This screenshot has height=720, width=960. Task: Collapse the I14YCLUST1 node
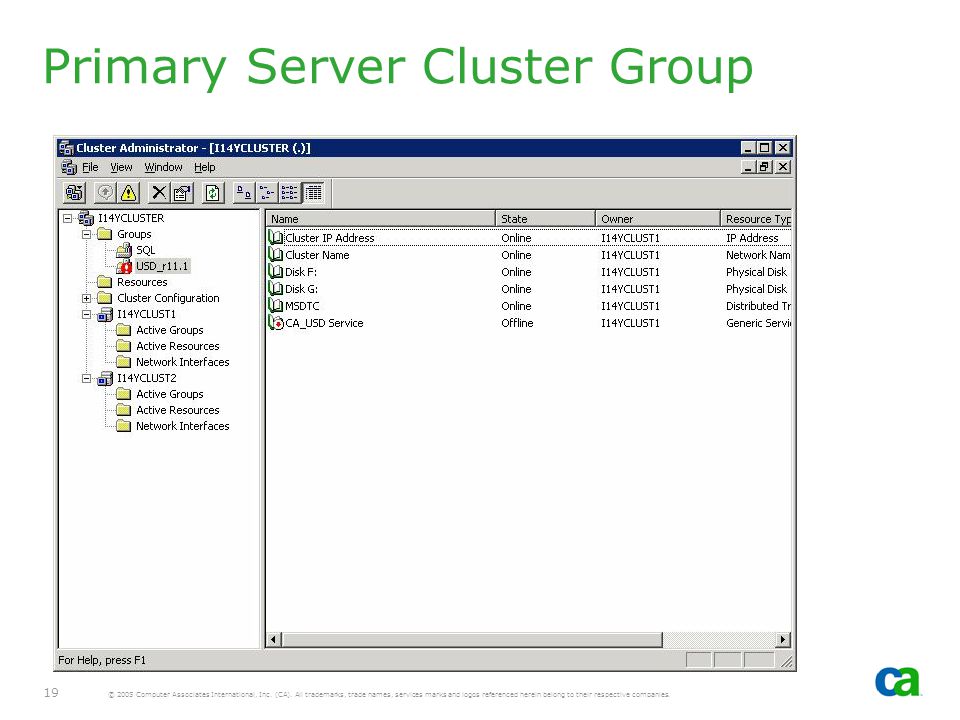[86, 314]
